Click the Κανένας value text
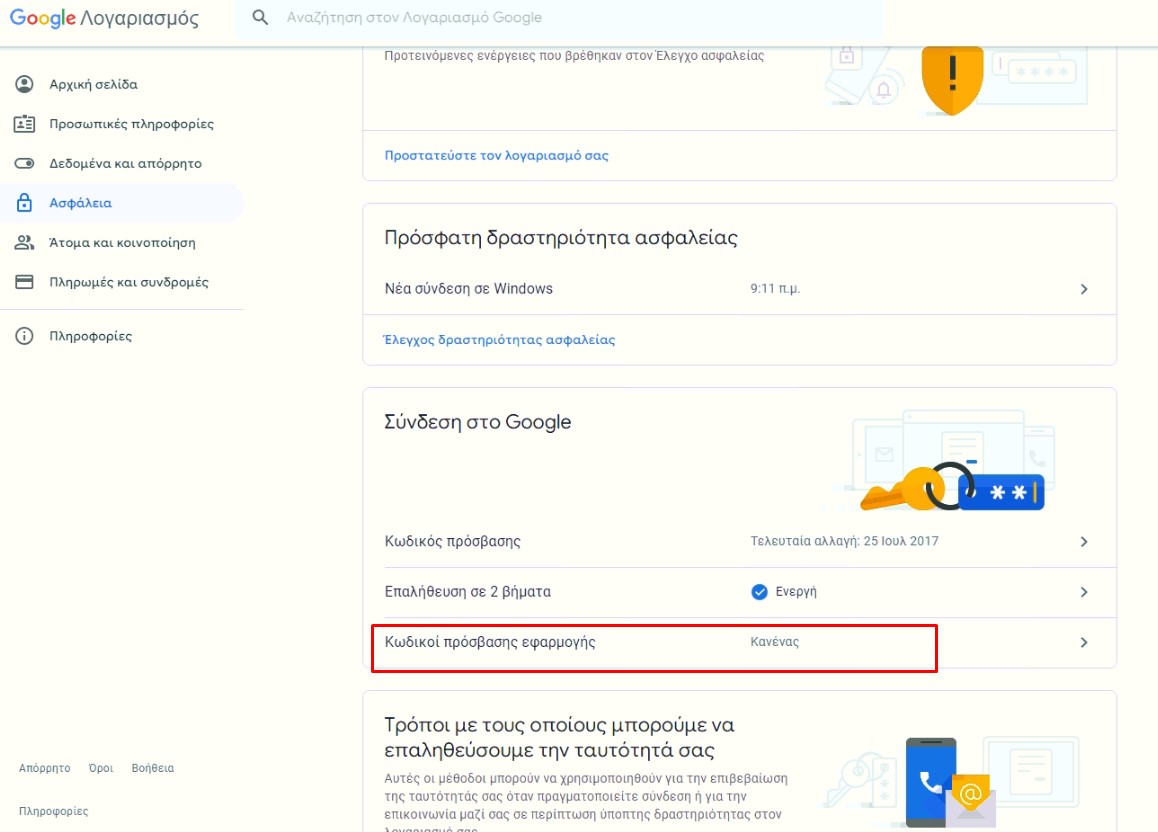Screen dimensions: 1158x832 [775, 642]
